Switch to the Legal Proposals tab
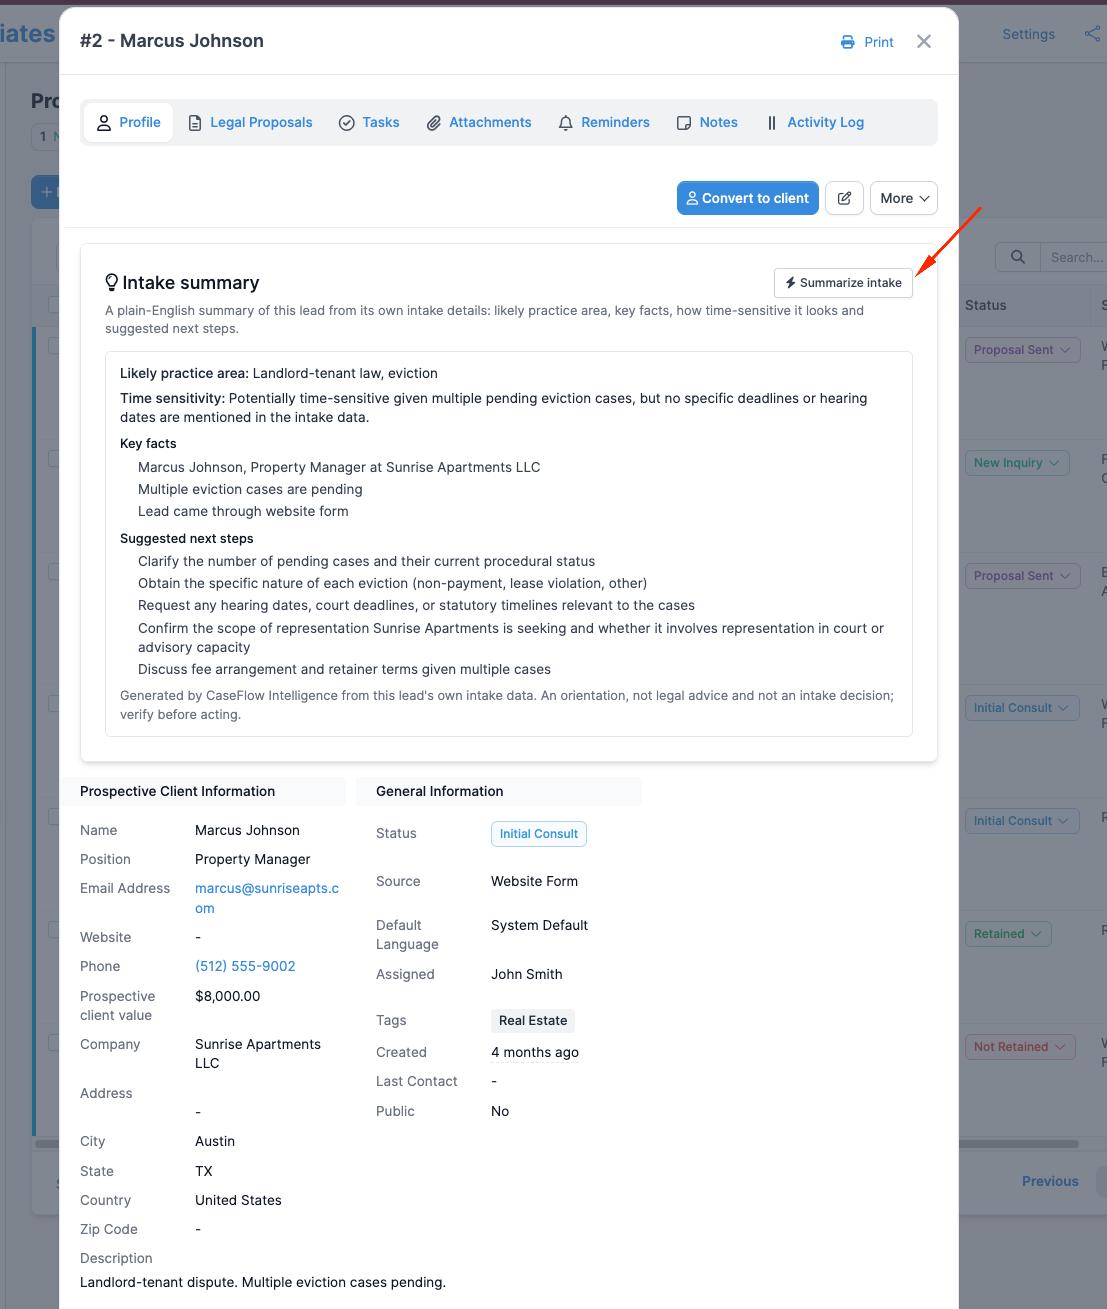This screenshot has height=1309, width=1107. [x=250, y=122]
